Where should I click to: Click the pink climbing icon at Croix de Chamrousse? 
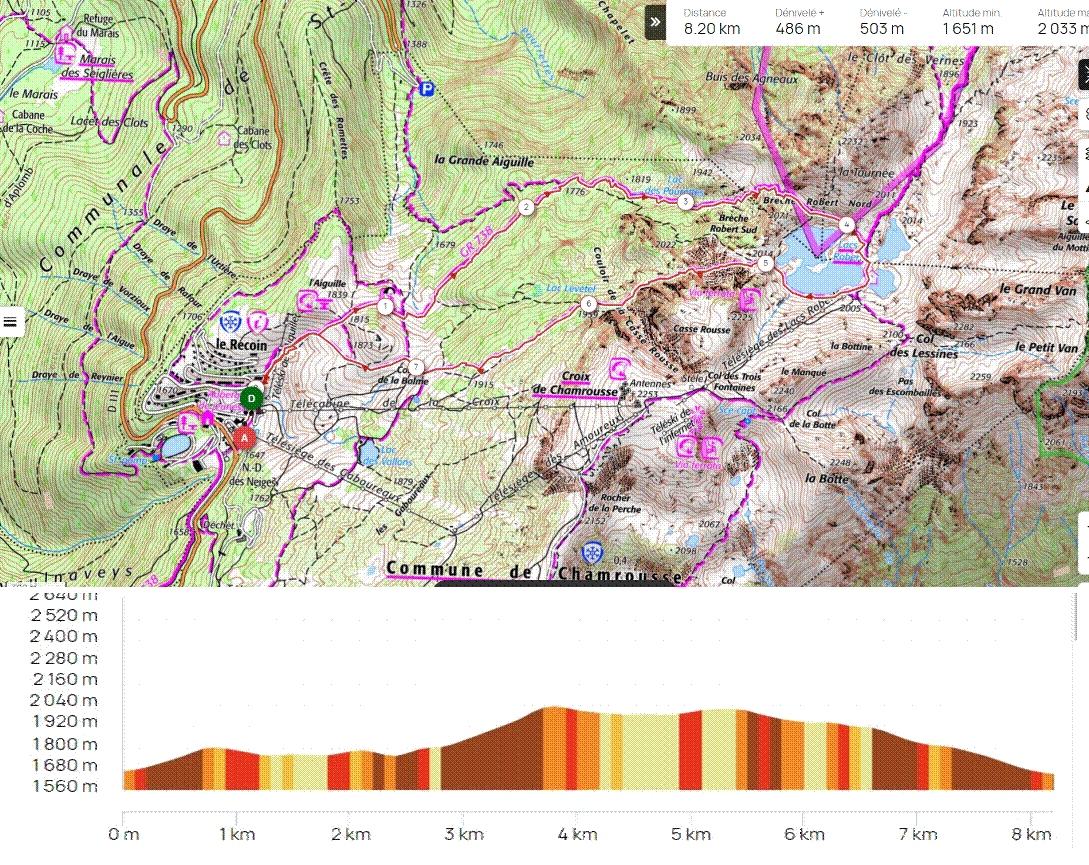click(619, 368)
